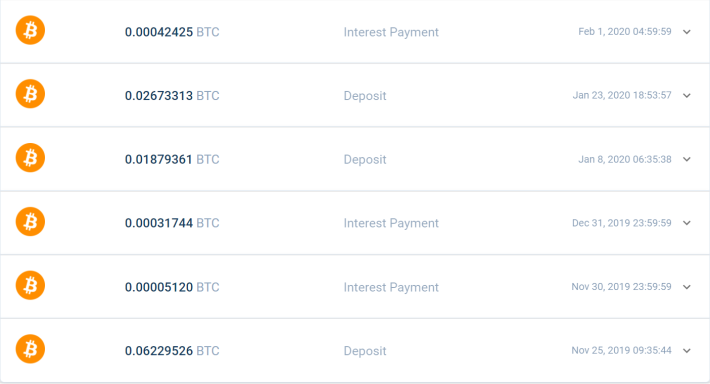Select the 0.06229526 BTC amount text
This screenshot has height=384, width=710.
pyautogui.click(x=172, y=351)
